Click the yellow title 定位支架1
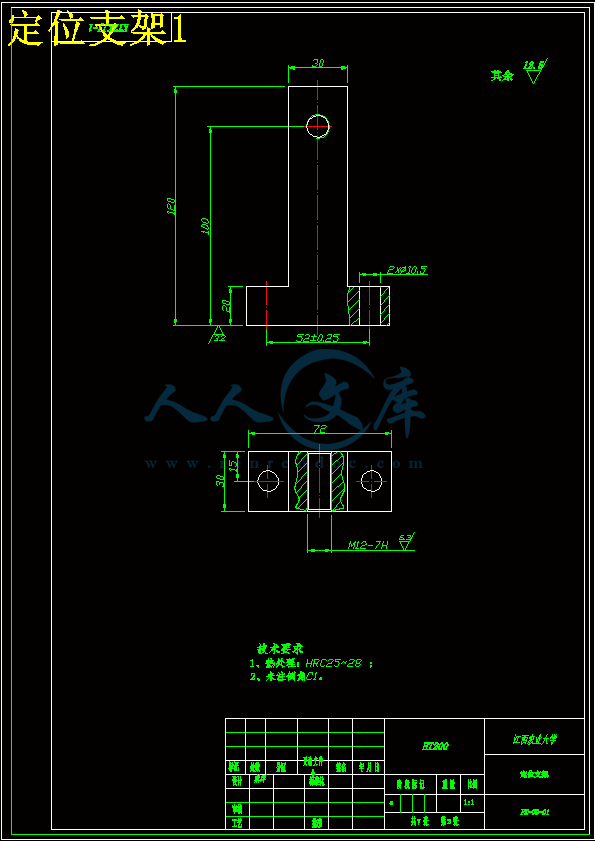The width and height of the screenshot is (595, 841). click(97, 30)
